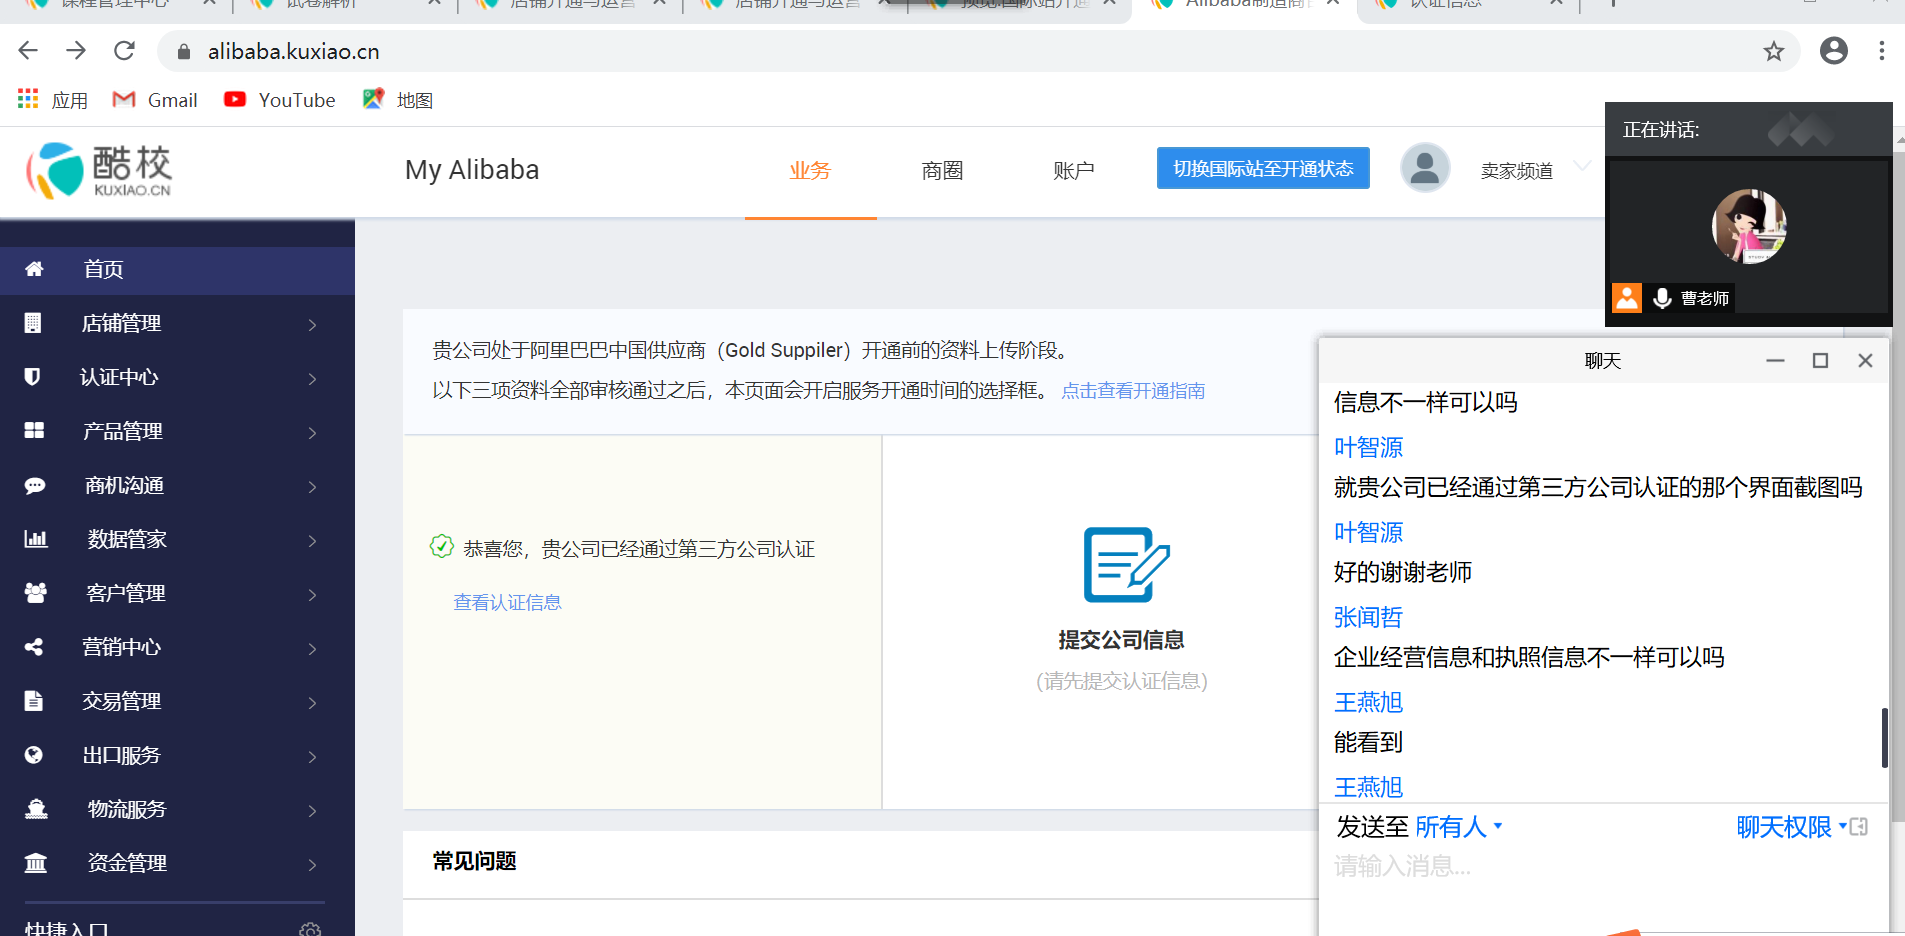Image resolution: width=1905 pixels, height=936 pixels.
Task: Click the 切换国际站至开通状态 button
Action: [x=1263, y=168]
